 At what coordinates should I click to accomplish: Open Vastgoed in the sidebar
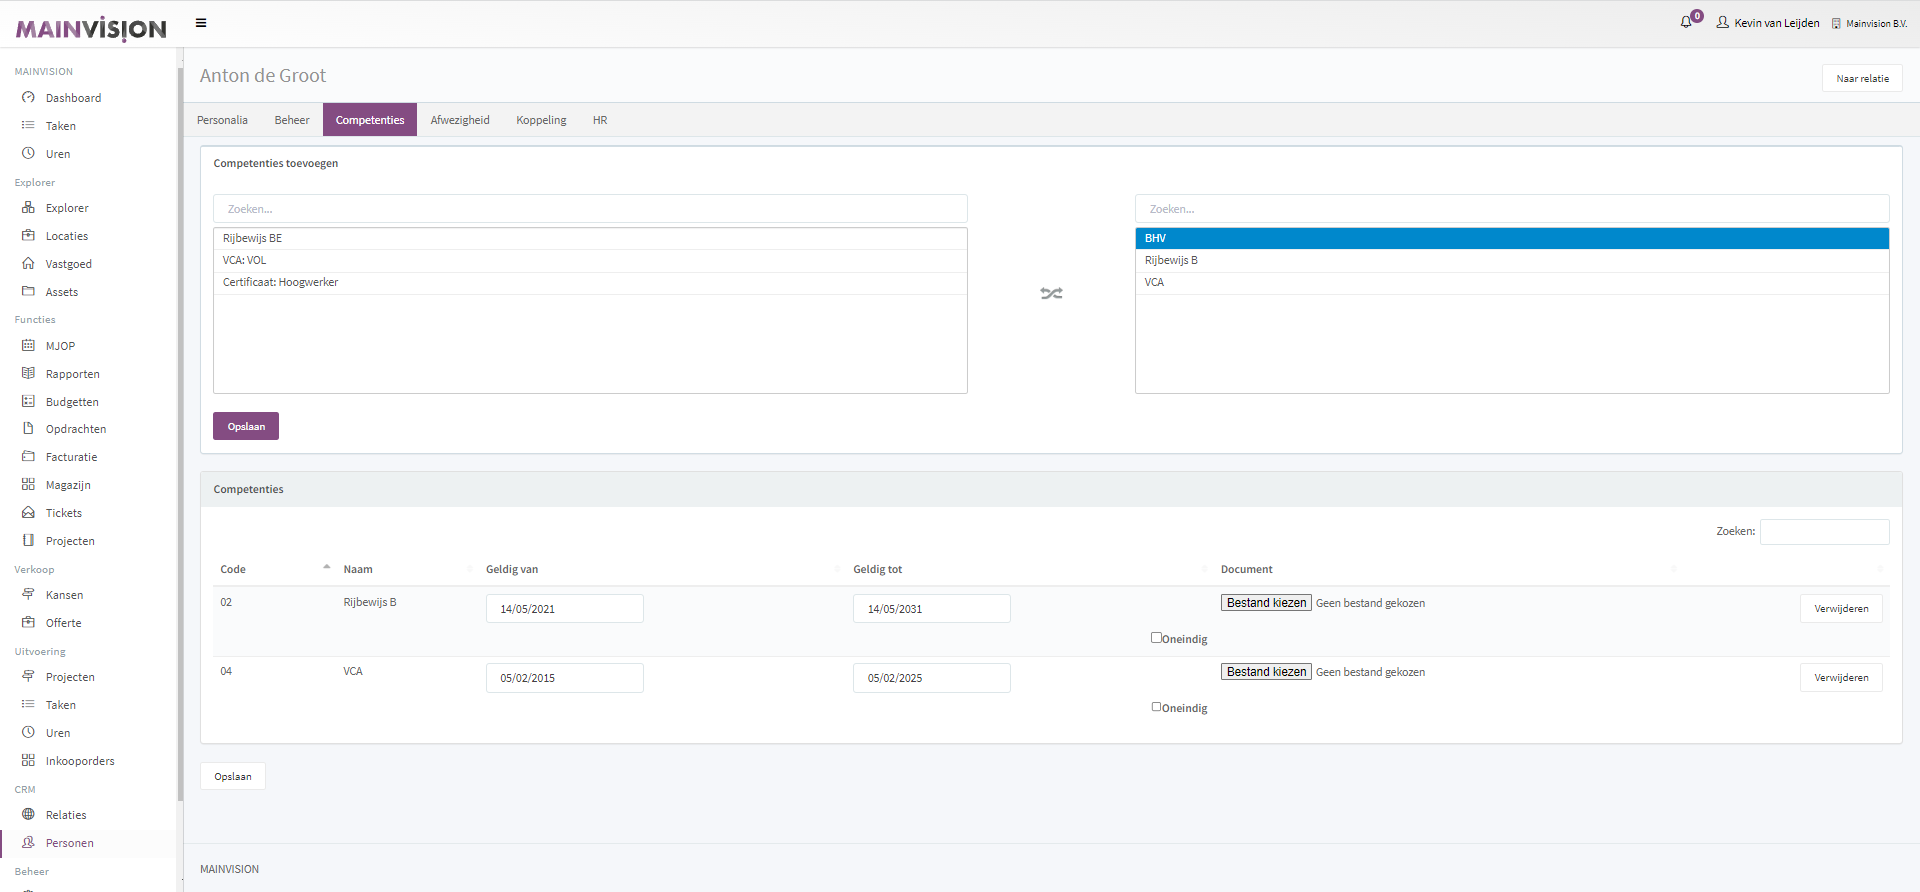coord(68,264)
